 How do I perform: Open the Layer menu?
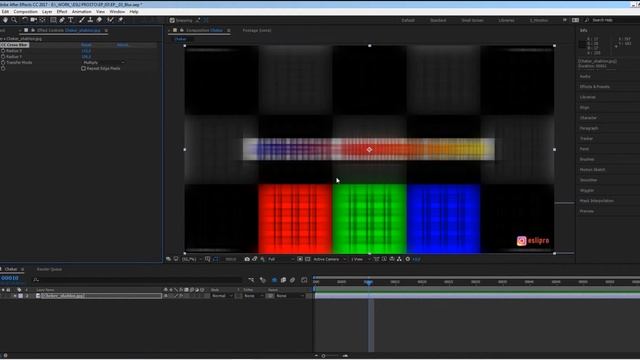47,11
